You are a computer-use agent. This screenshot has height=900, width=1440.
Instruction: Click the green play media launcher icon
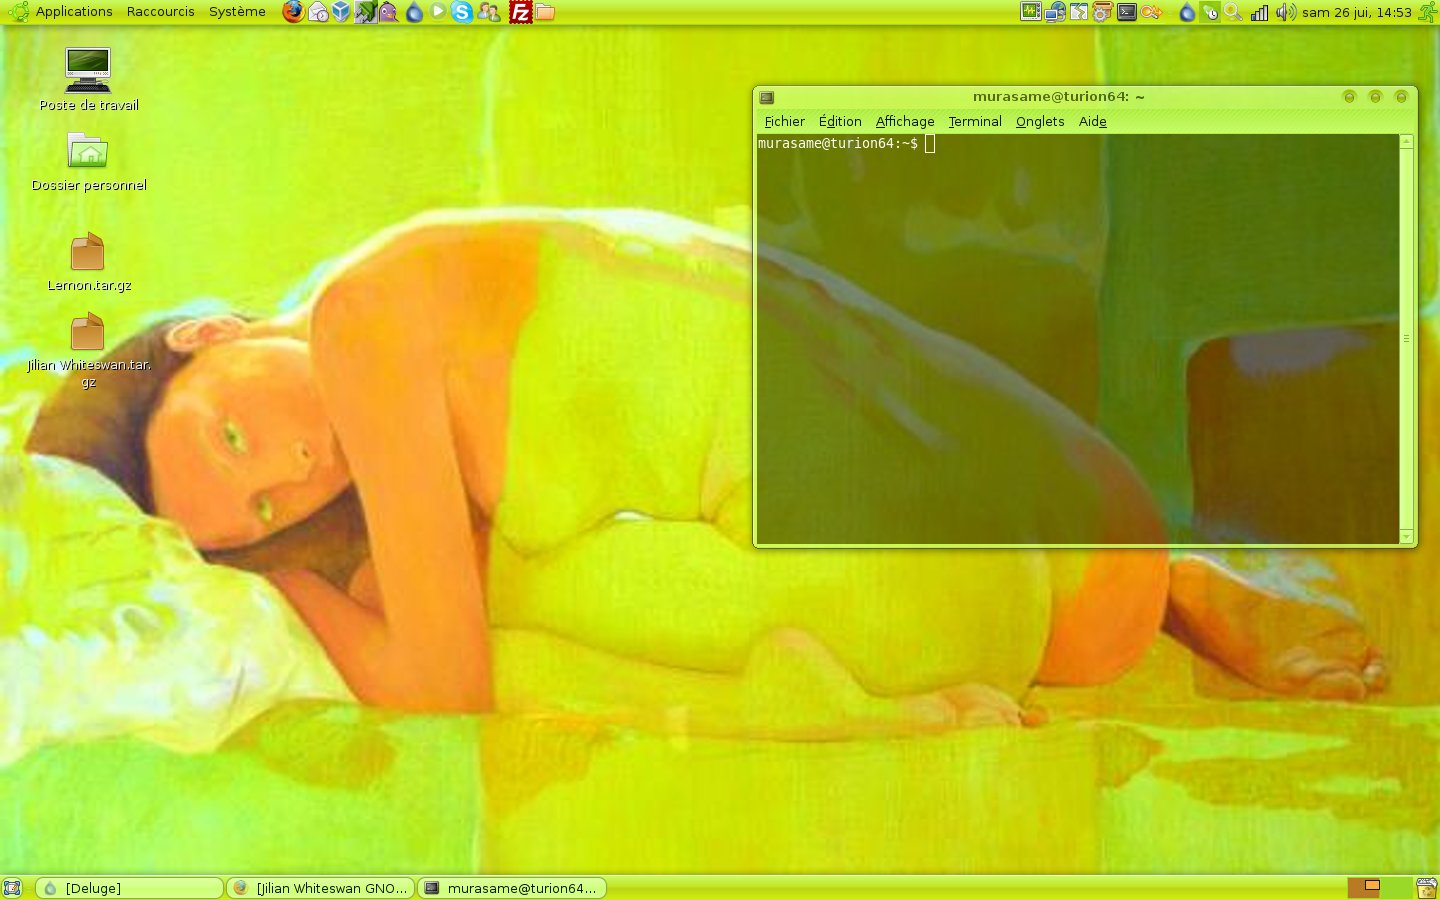(x=438, y=12)
